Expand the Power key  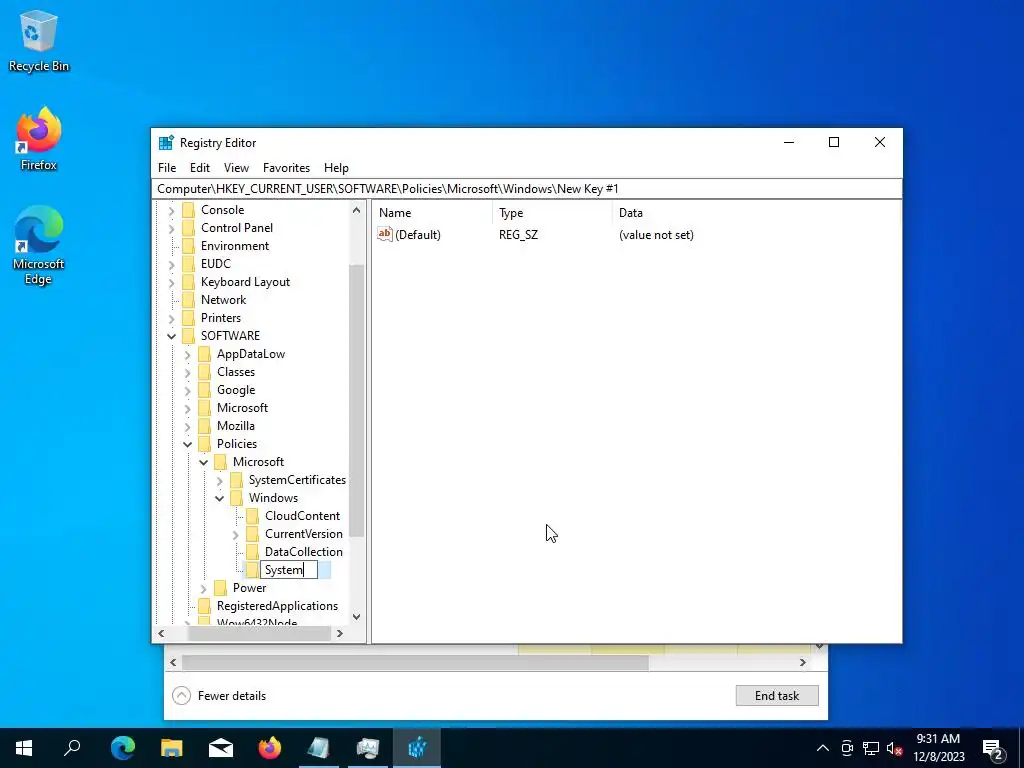coord(203,588)
